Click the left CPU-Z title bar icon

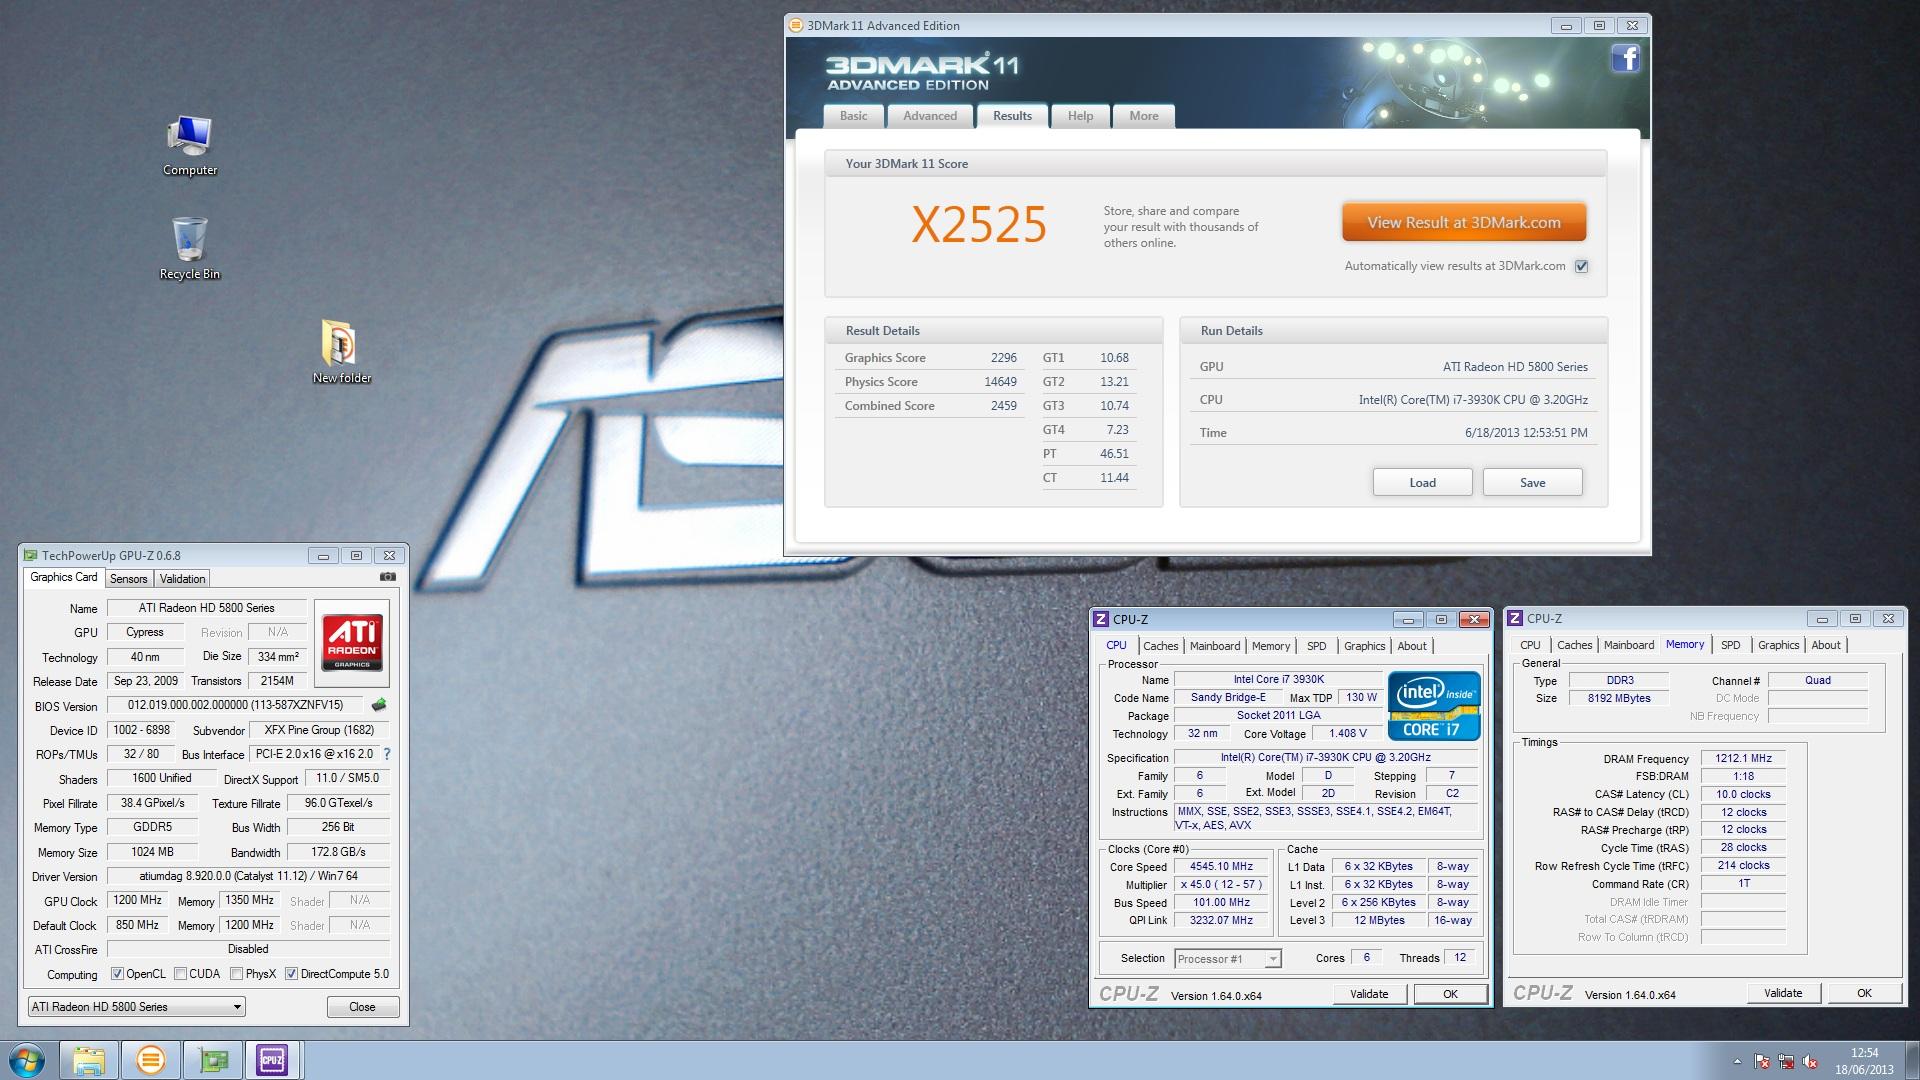pos(1101,620)
